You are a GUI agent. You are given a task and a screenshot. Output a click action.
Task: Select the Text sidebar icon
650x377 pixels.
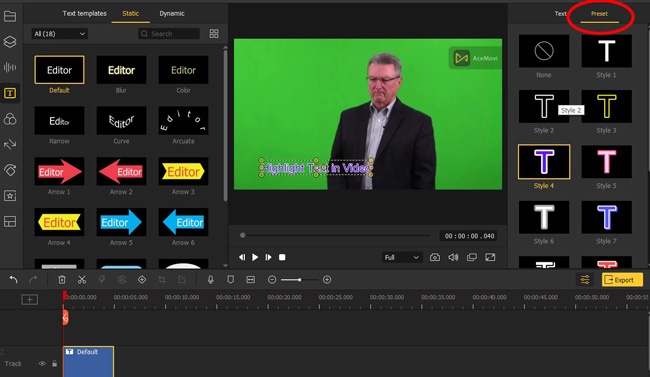point(10,93)
